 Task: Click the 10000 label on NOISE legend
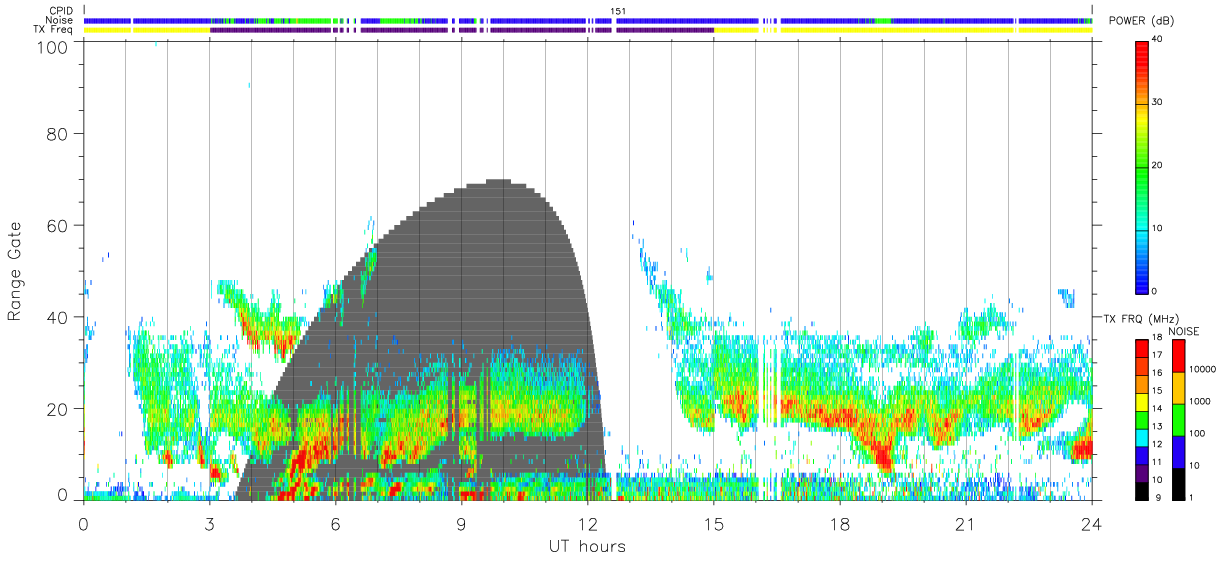coord(1203,369)
